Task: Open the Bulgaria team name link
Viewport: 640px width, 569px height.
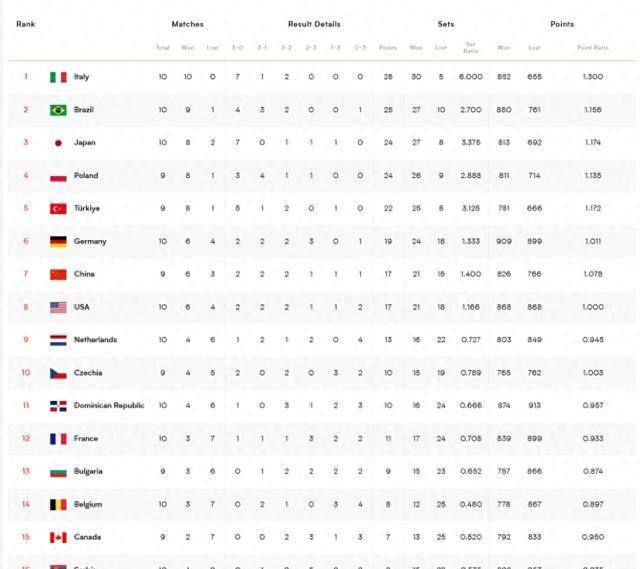Action: pyautogui.click(x=88, y=471)
